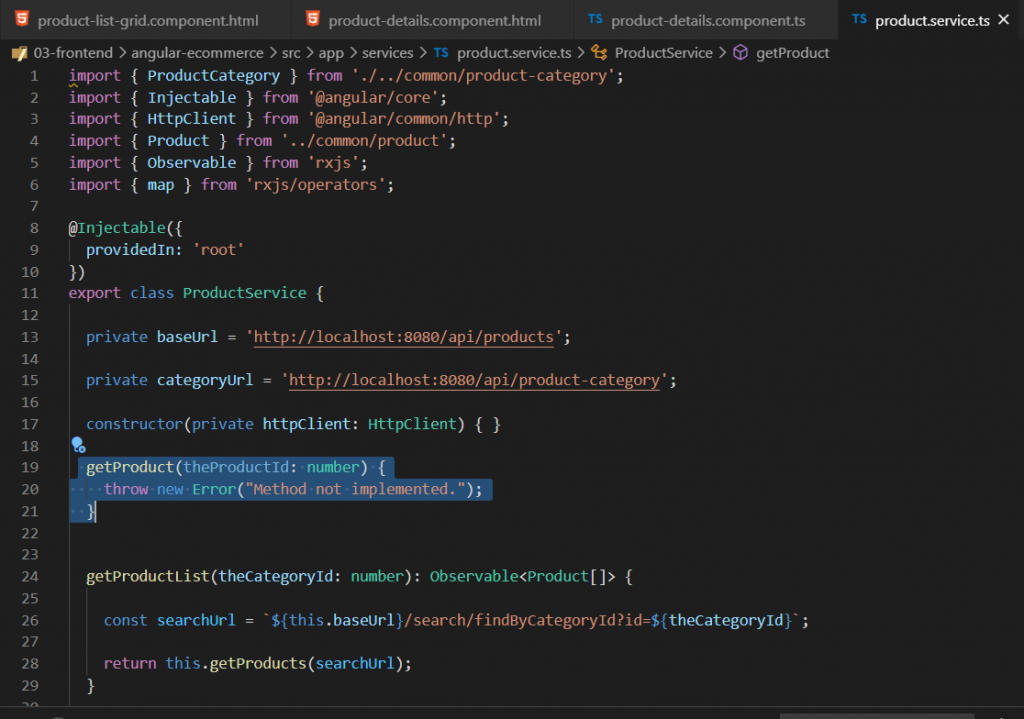The image size is (1024, 719).
Task: Click Injectable in import line 2
Action: click(191, 97)
